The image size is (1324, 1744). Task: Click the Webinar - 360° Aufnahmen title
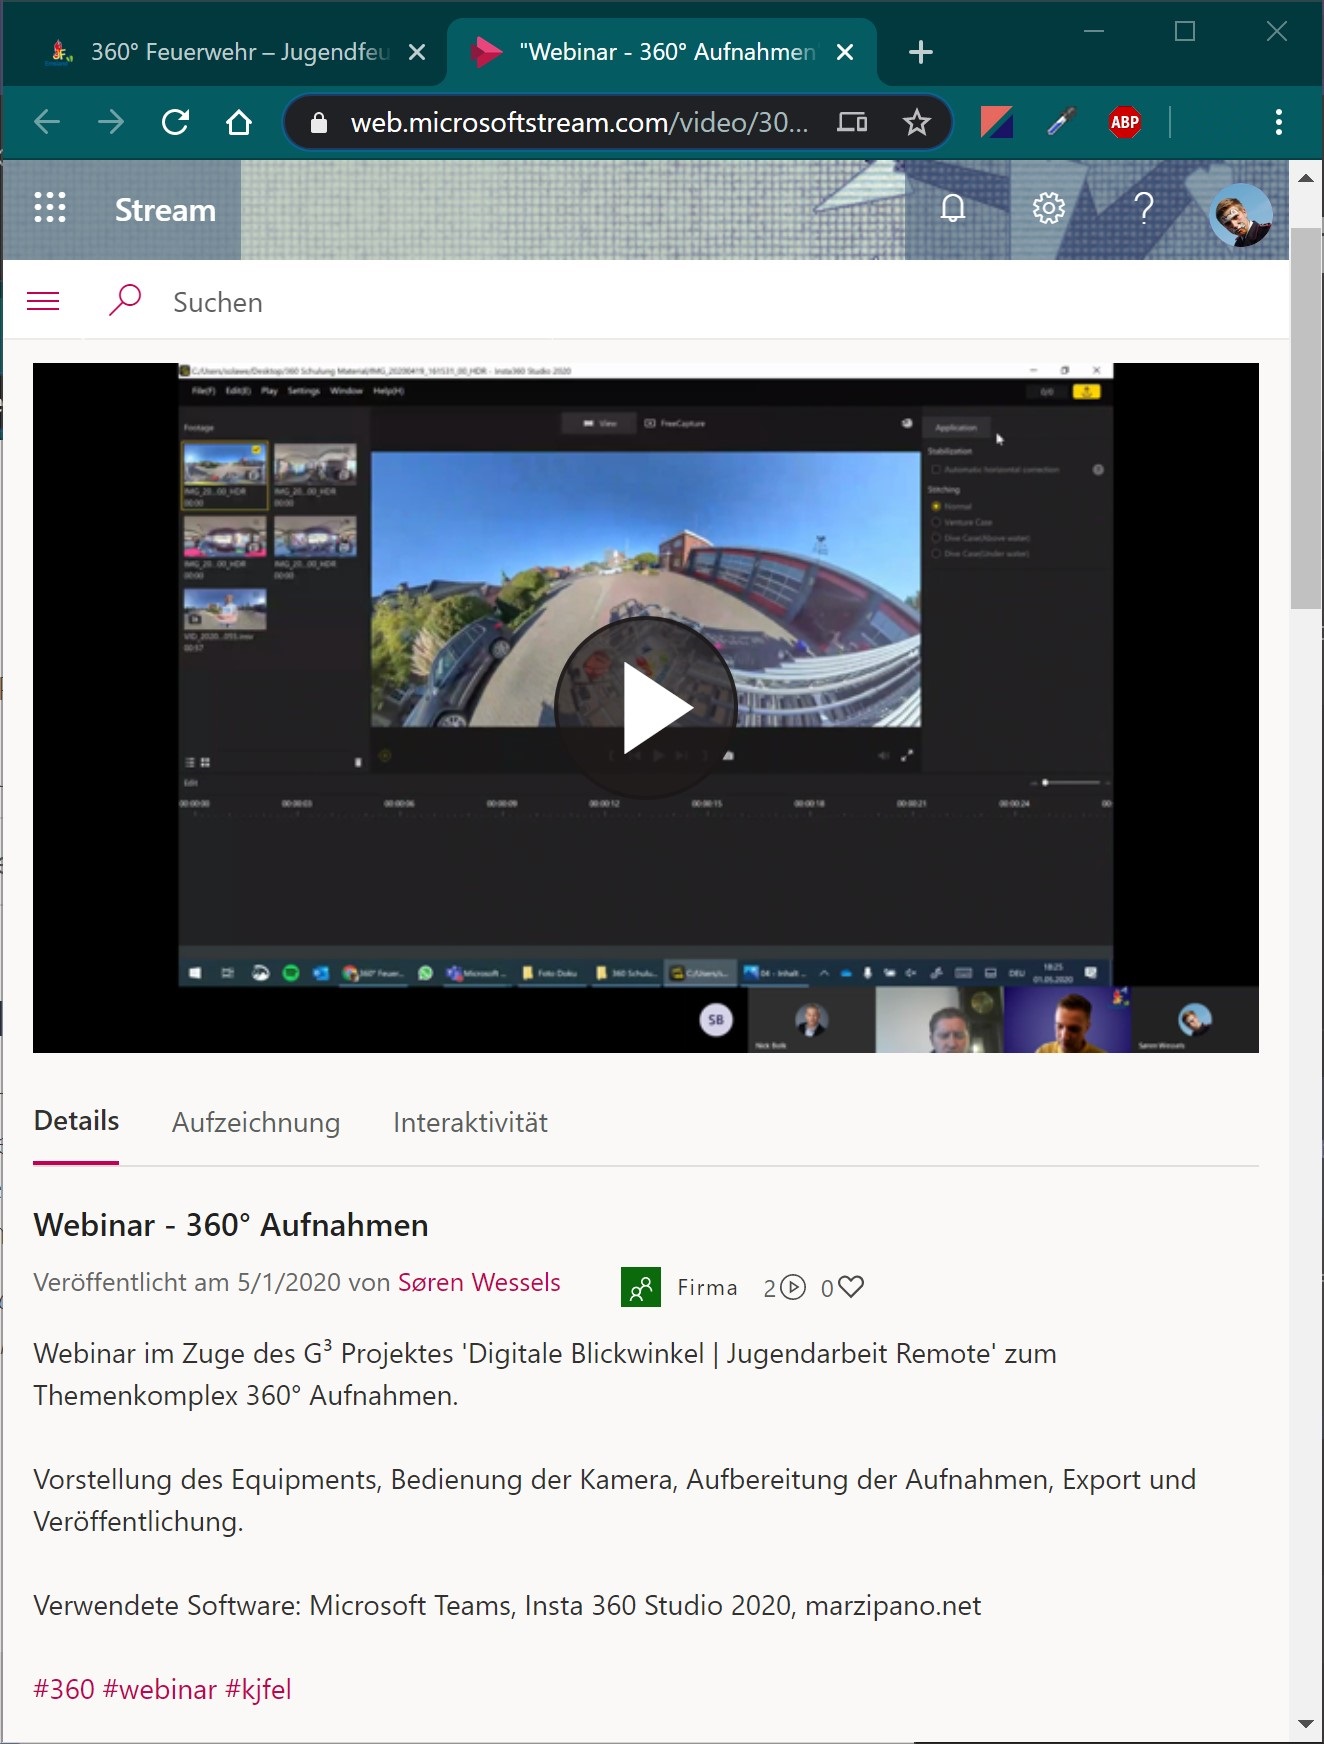[x=231, y=1225]
